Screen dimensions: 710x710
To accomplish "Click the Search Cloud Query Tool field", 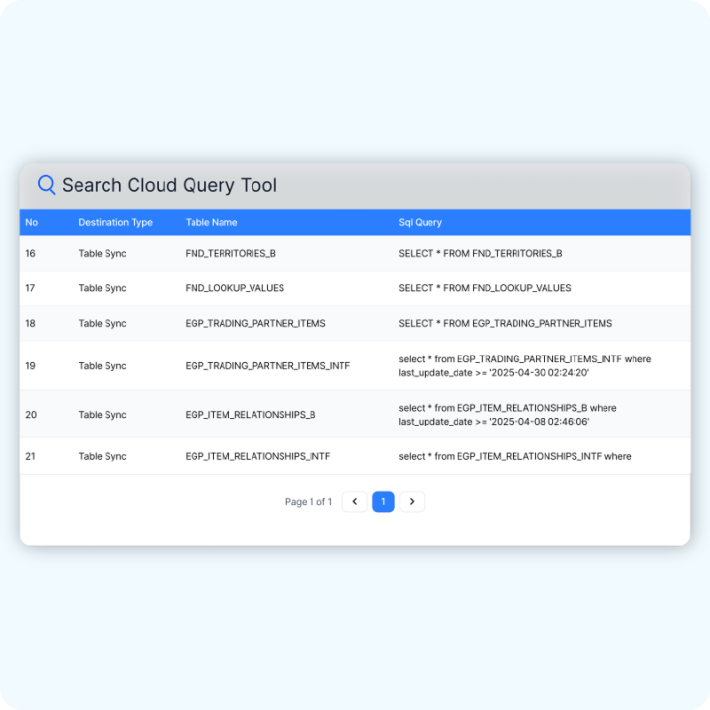I will click(355, 186).
